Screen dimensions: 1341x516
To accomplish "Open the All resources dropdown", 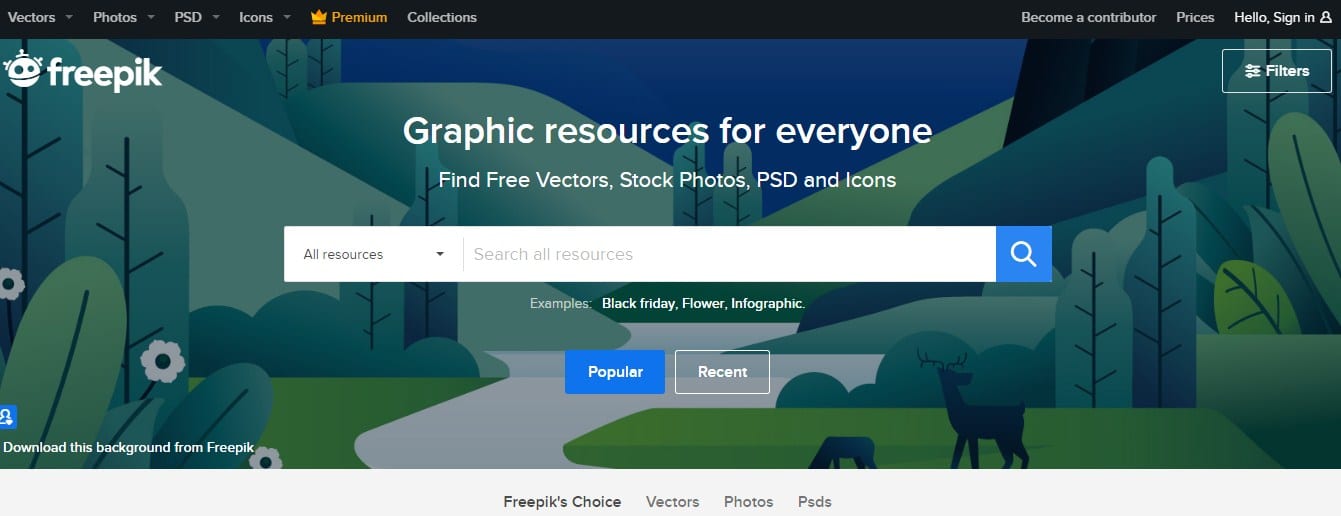I will point(374,254).
